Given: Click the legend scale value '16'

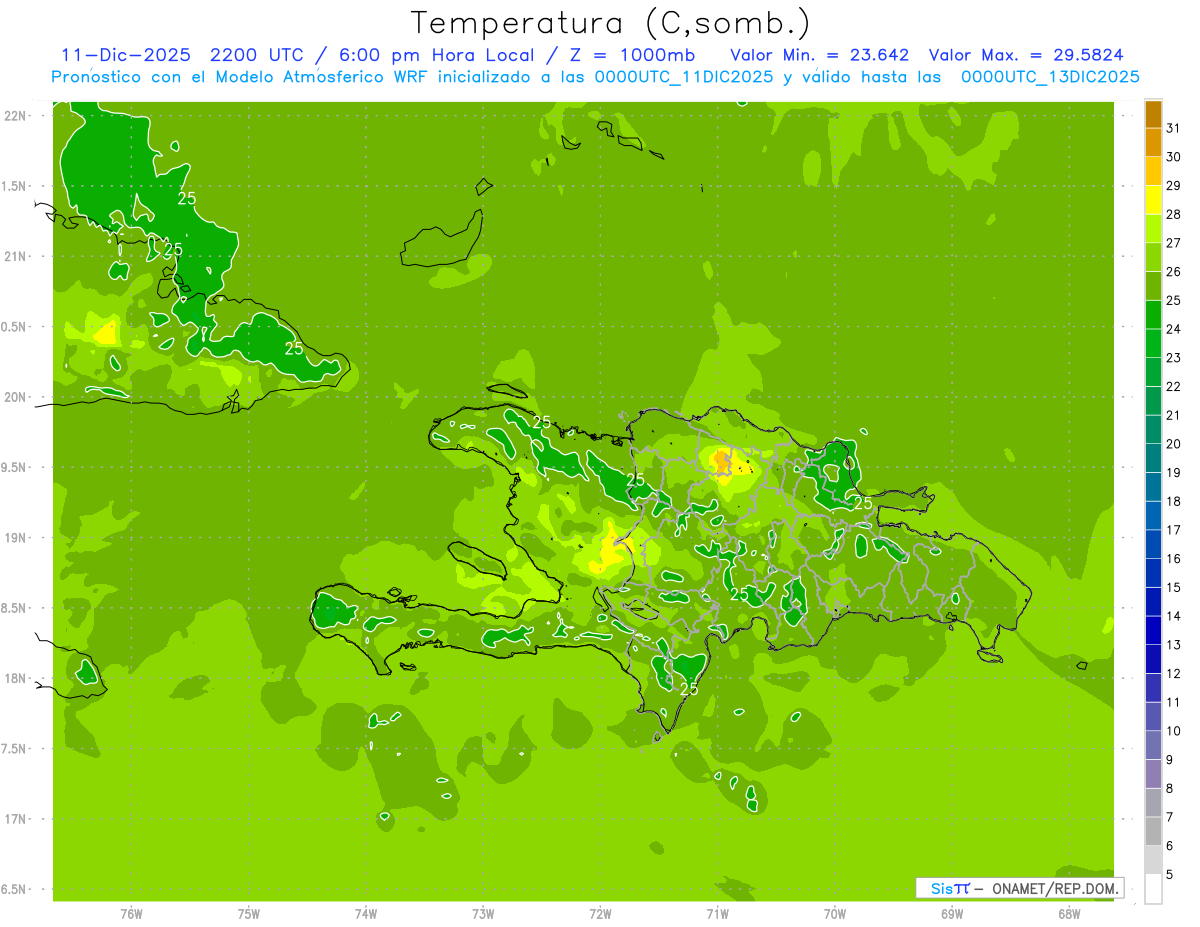Looking at the screenshot, I should [x=1174, y=559].
